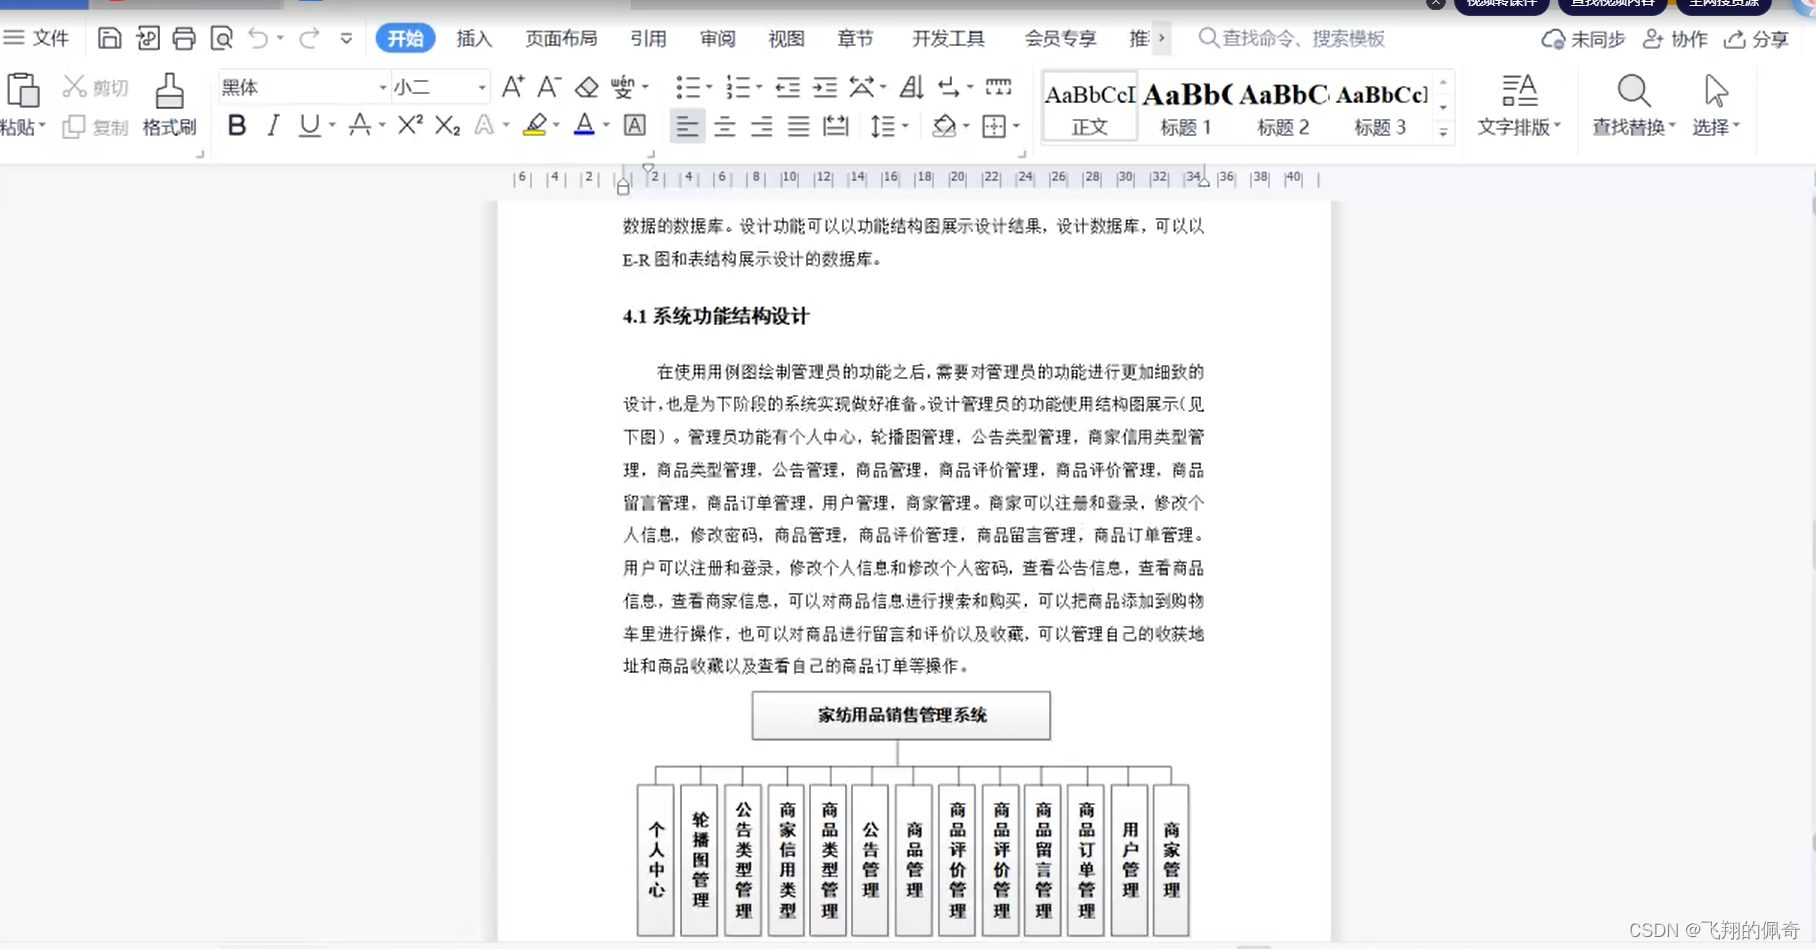
Task: Apply the 标题 3 style
Action: point(1380,105)
